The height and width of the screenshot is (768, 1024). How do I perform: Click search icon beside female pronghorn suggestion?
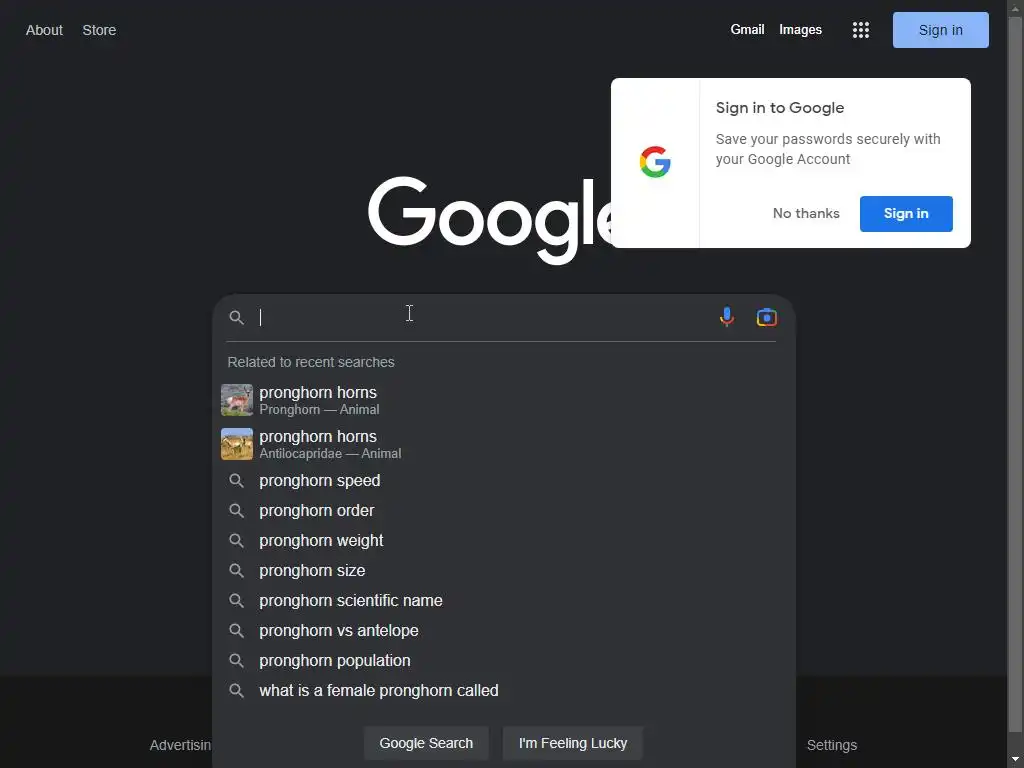coord(236,691)
